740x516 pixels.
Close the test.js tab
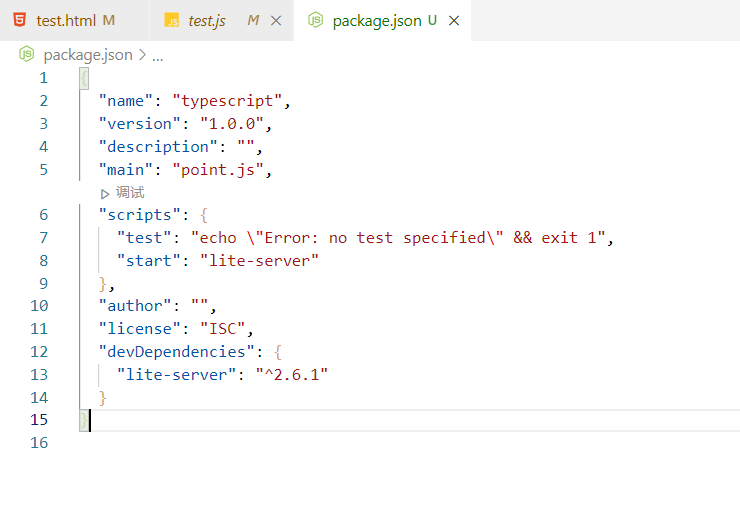pos(276,20)
